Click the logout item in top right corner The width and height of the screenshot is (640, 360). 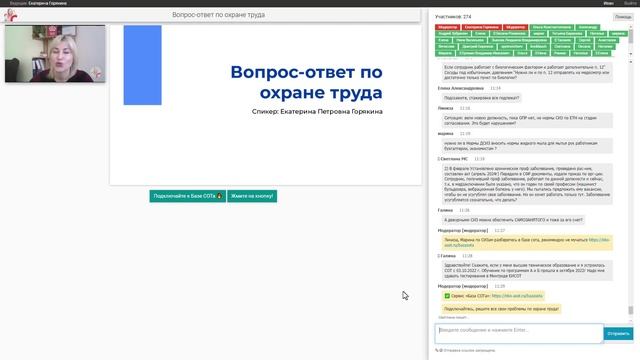[x=630, y=3]
